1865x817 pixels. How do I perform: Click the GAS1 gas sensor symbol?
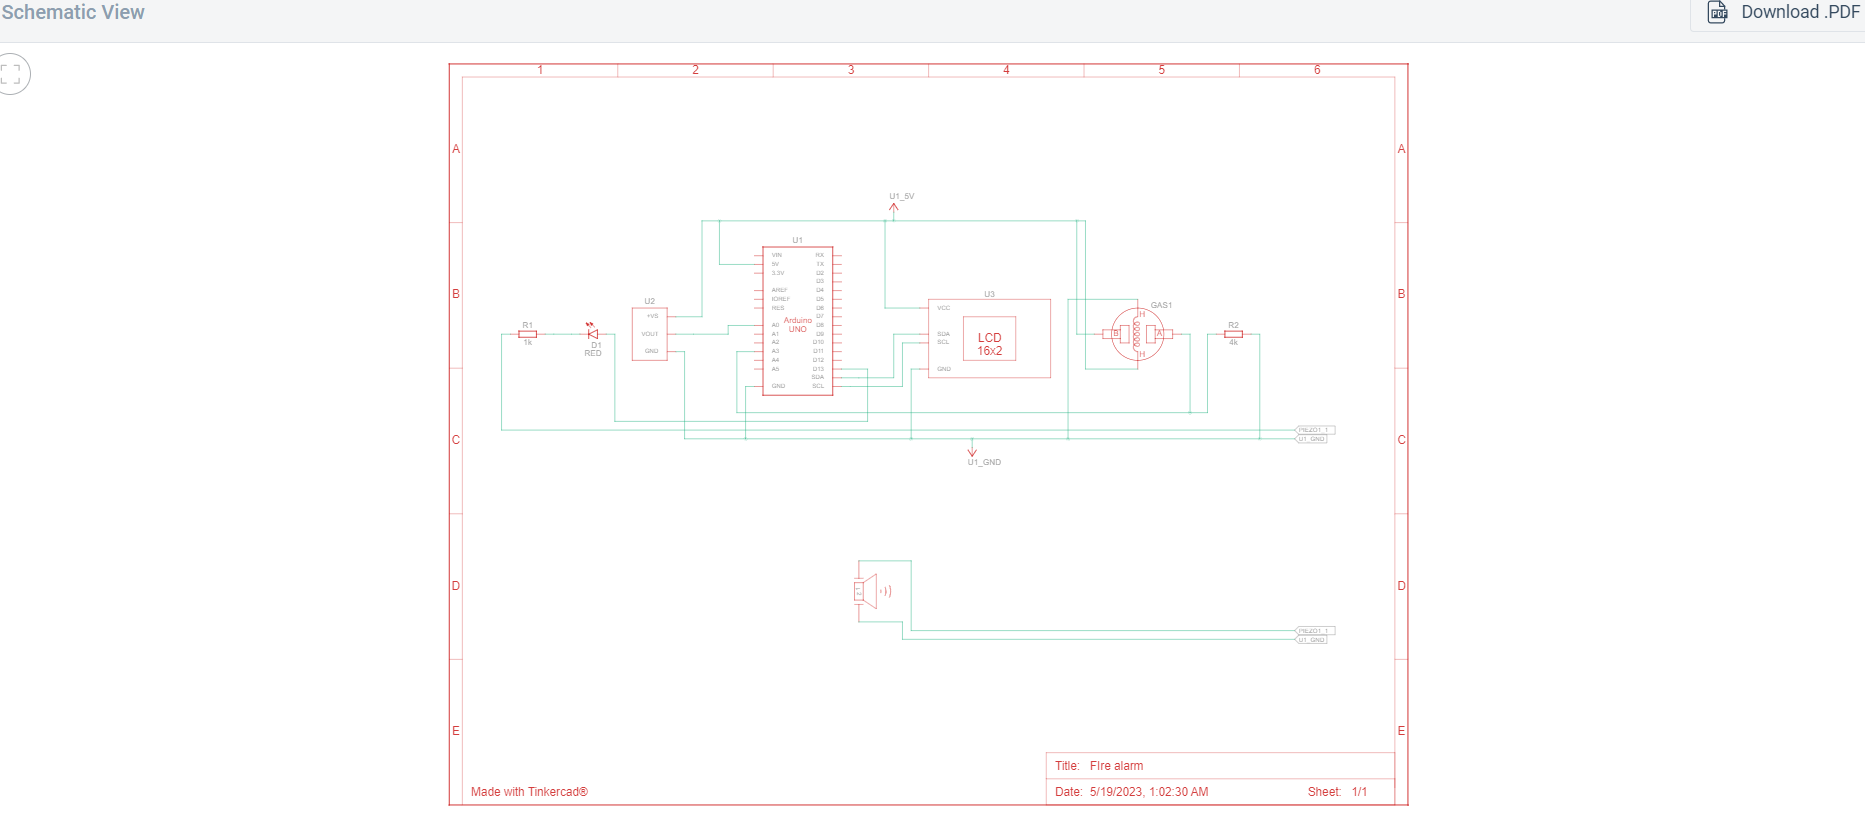click(x=1138, y=334)
